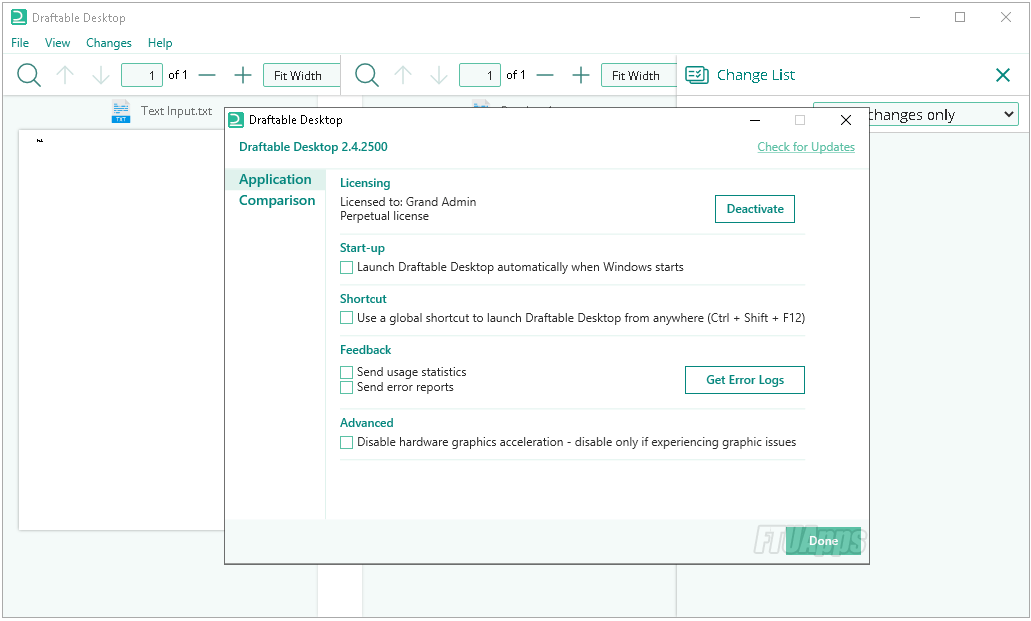Screen dimensions: 1031x621
Task: Click the right pane page number field
Action: pos(480,75)
